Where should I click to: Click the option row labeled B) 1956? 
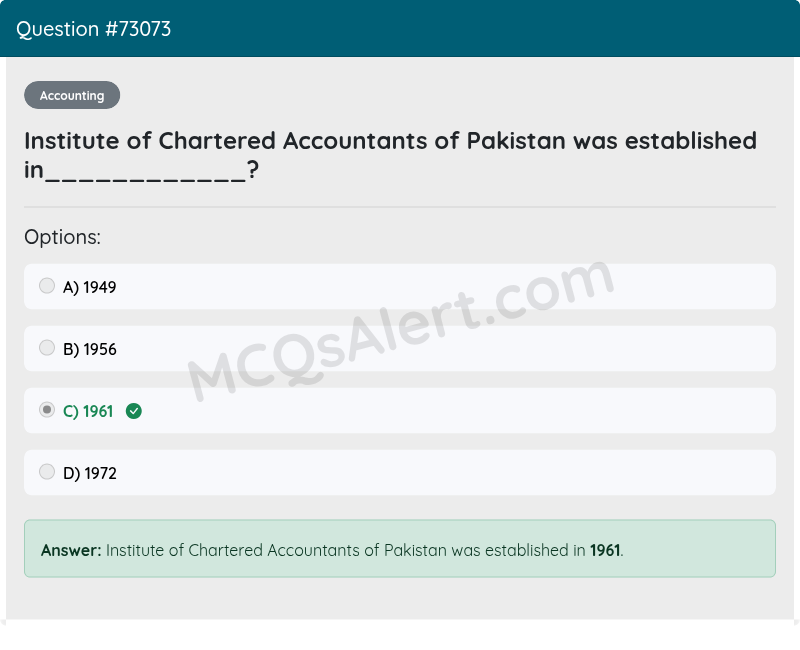(x=400, y=348)
